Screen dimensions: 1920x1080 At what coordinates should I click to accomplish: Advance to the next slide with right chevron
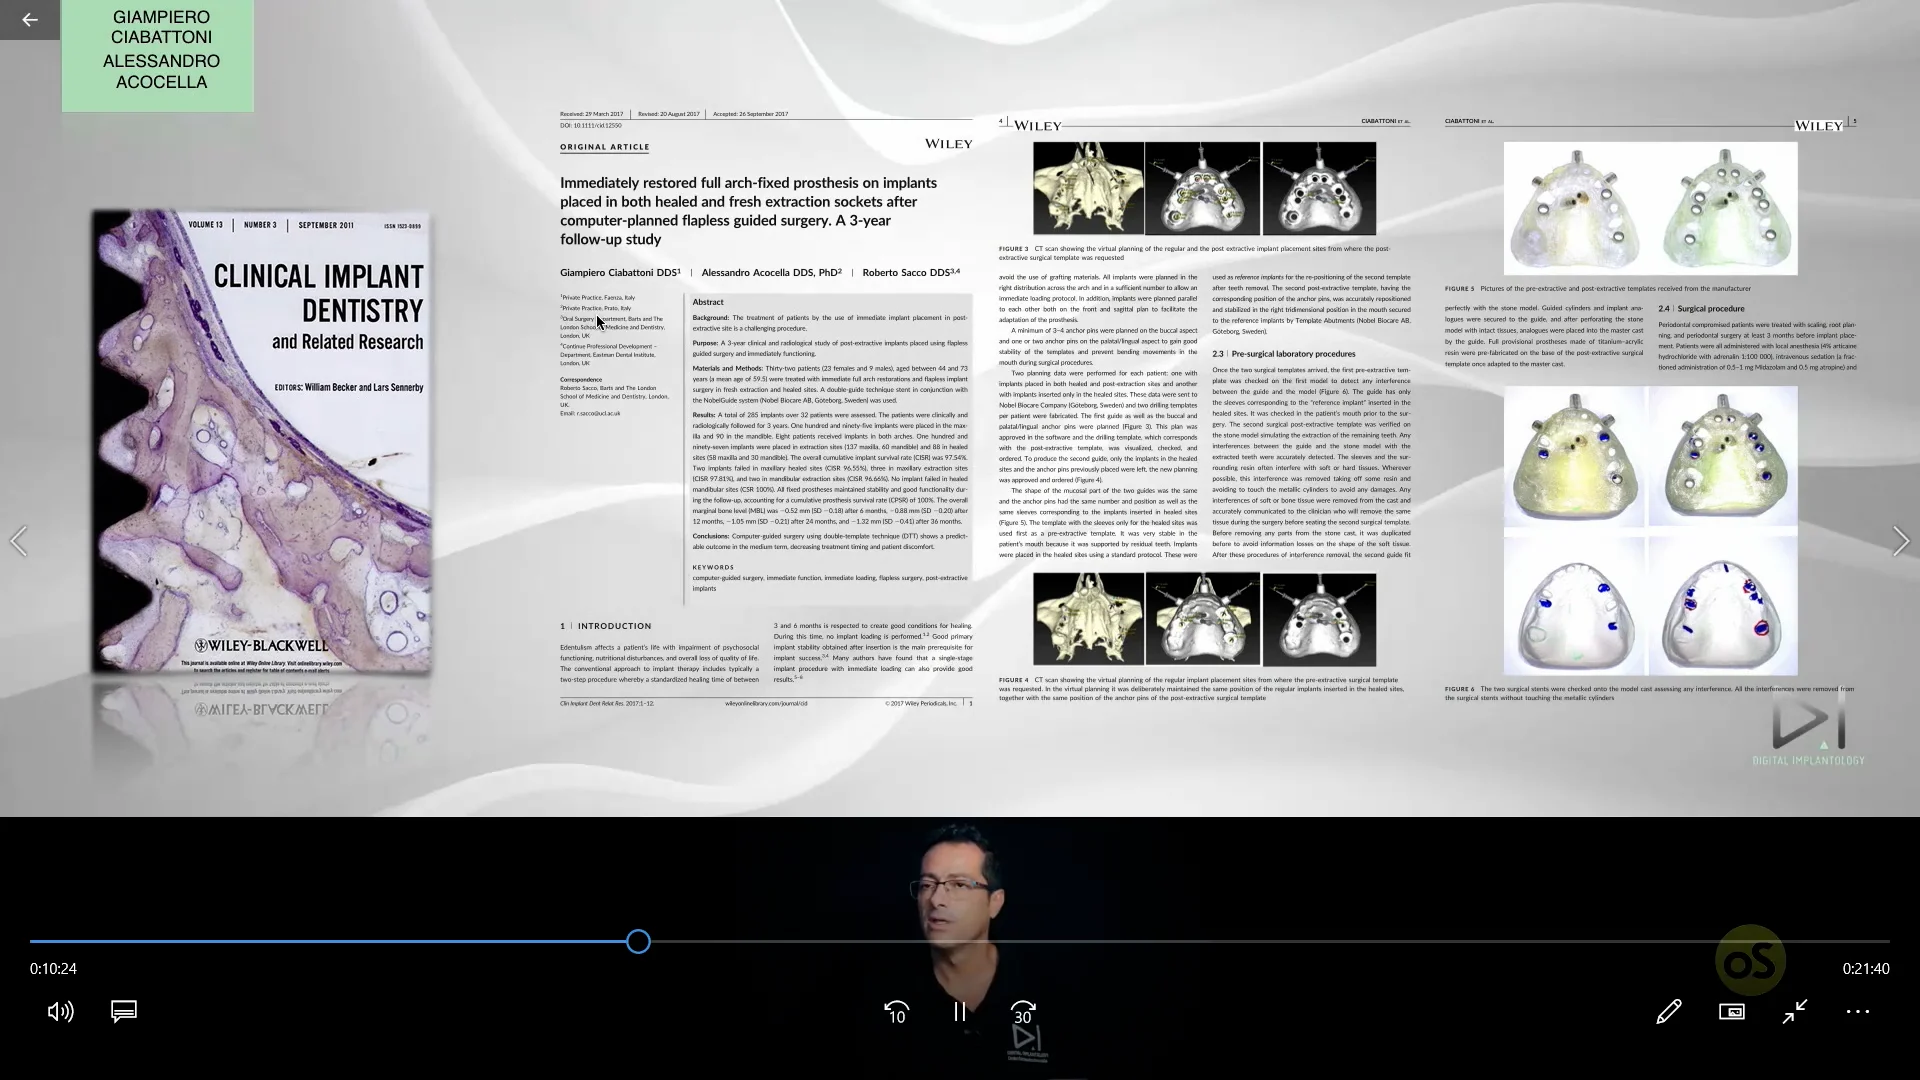tap(1900, 541)
